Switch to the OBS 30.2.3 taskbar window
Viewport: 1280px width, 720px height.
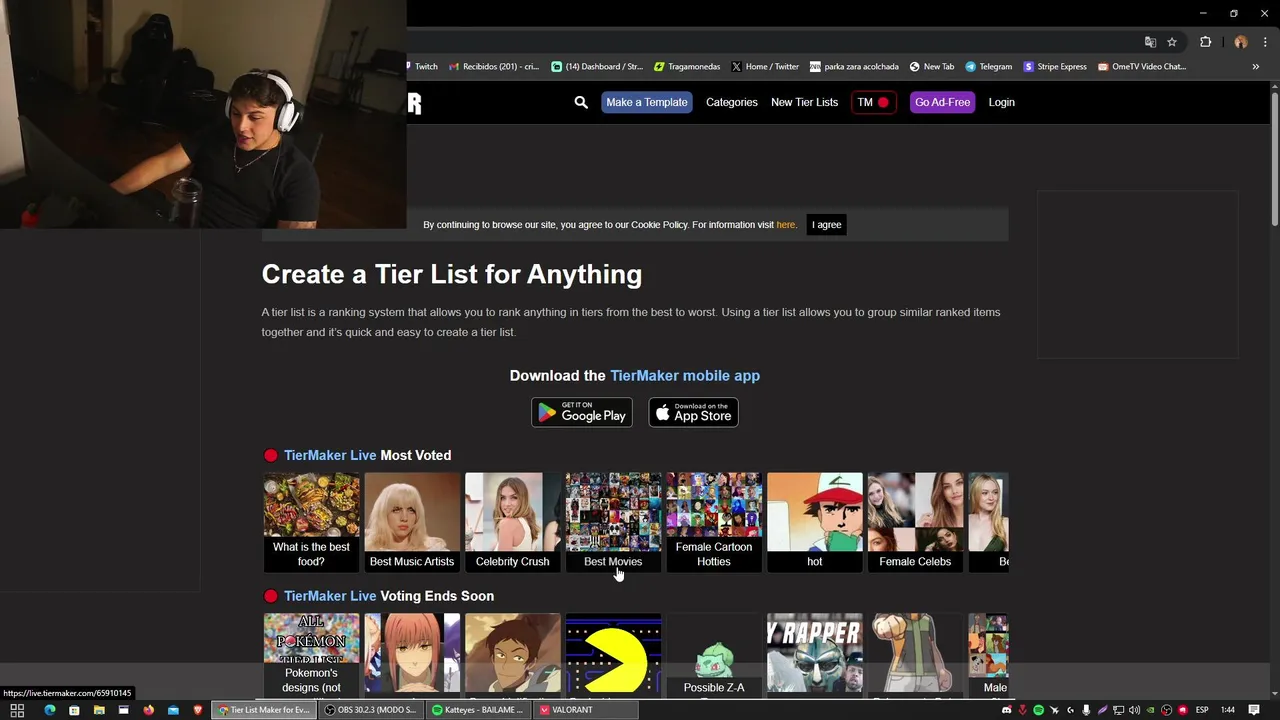click(x=371, y=710)
